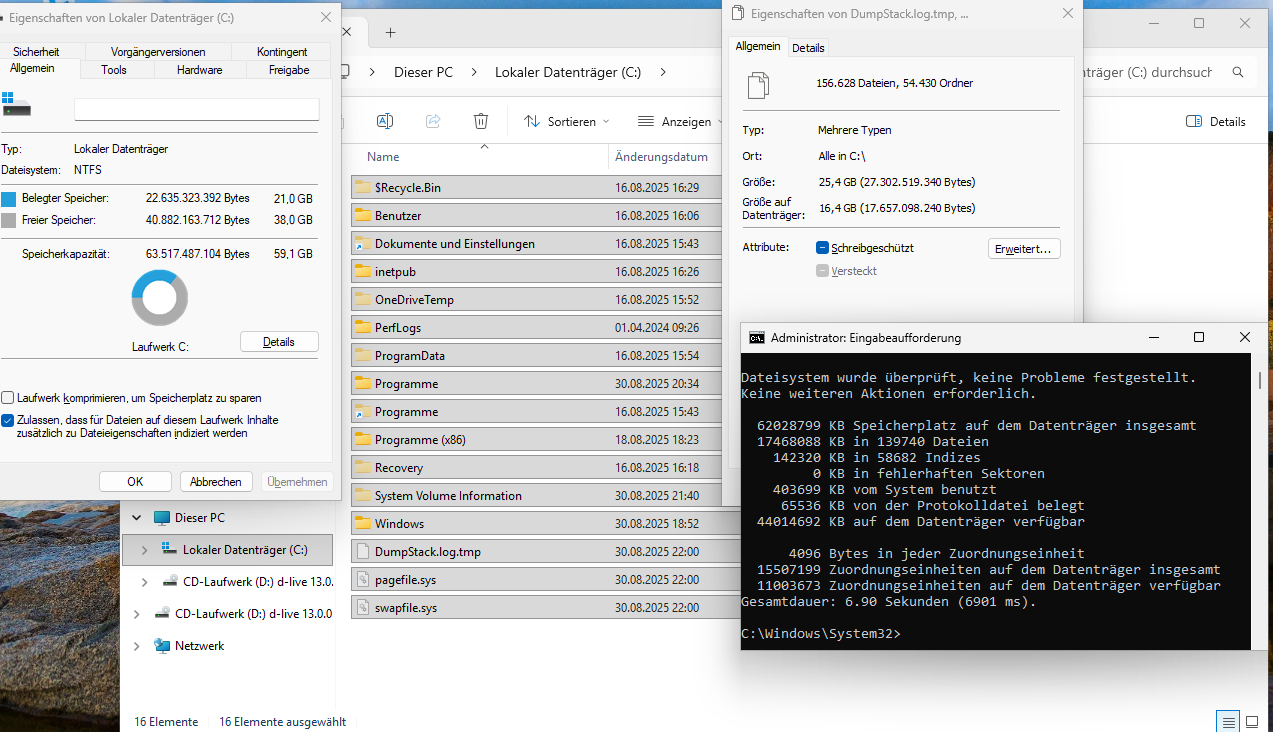Click the Dieser PC monitor icon in tree
1273x732 pixels.
(x=162, y=518)
